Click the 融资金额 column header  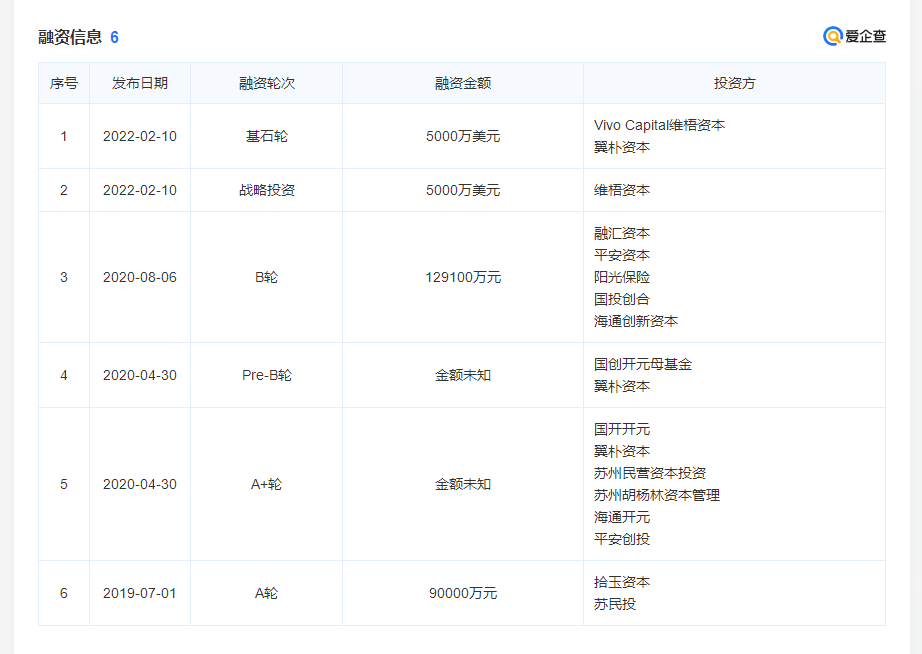click(x=462, y=83)
